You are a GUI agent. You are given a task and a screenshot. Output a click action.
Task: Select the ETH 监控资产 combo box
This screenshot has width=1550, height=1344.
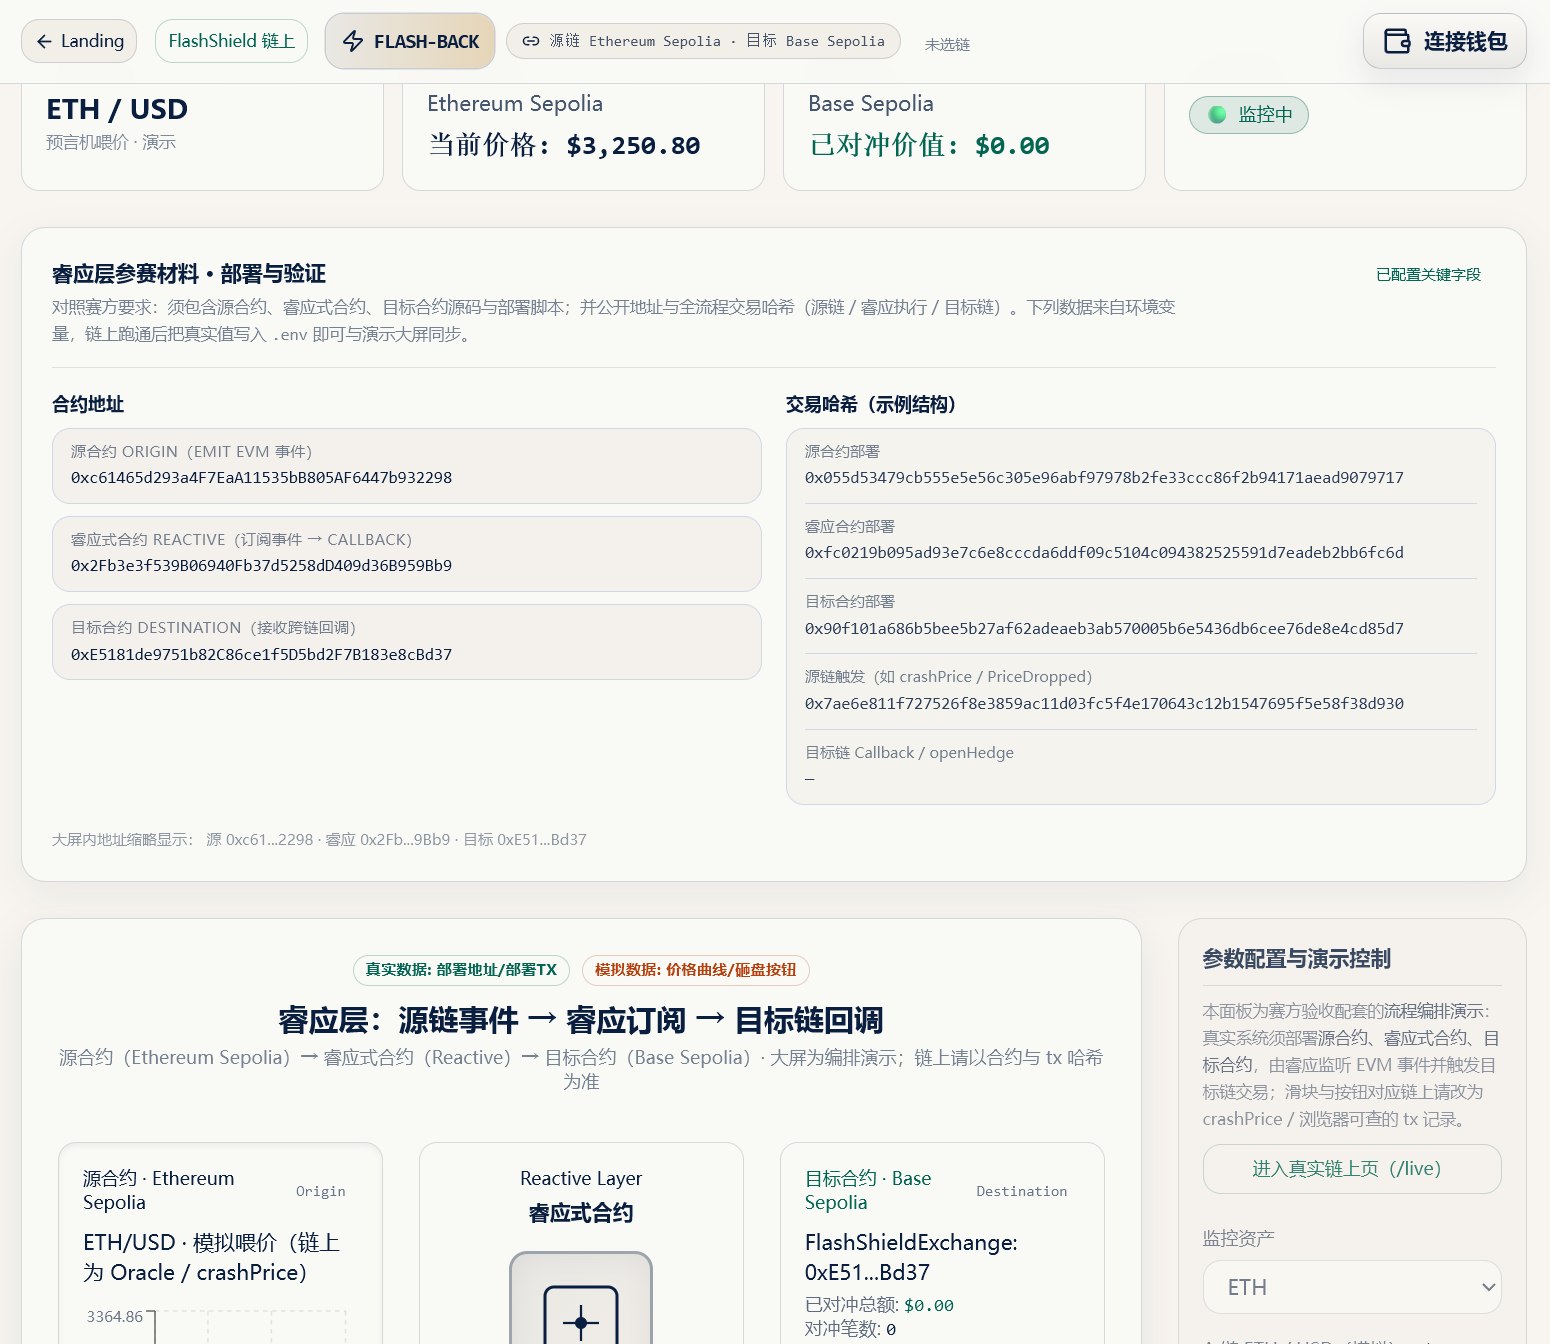pos(1352,1287)
